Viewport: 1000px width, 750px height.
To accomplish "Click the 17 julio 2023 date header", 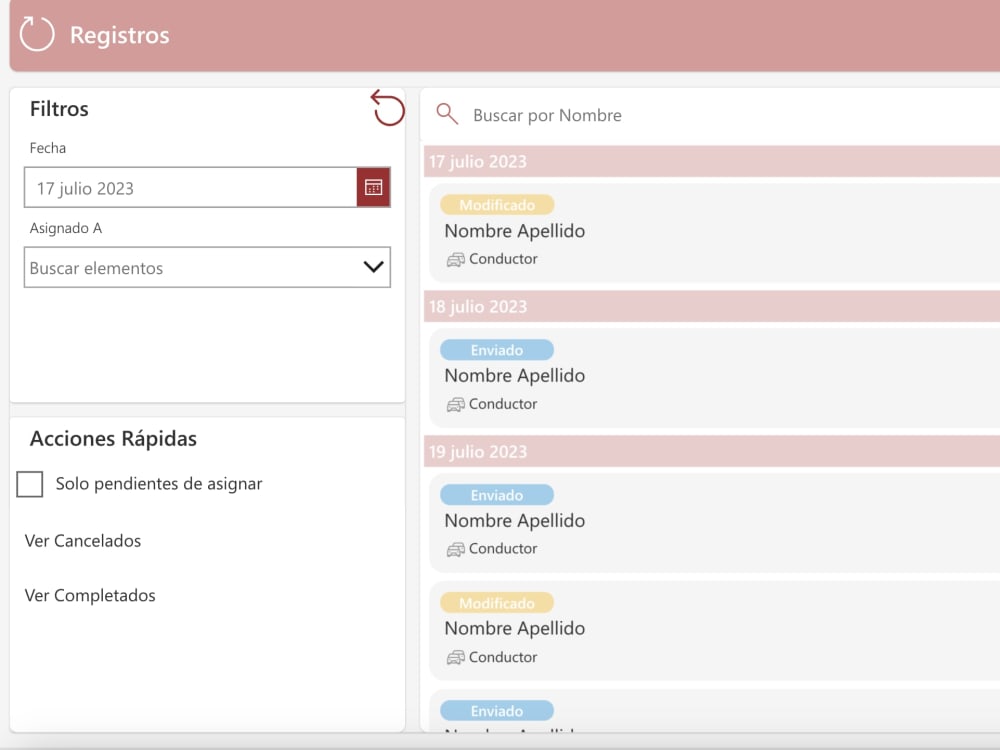I will [x=712, y=161].
